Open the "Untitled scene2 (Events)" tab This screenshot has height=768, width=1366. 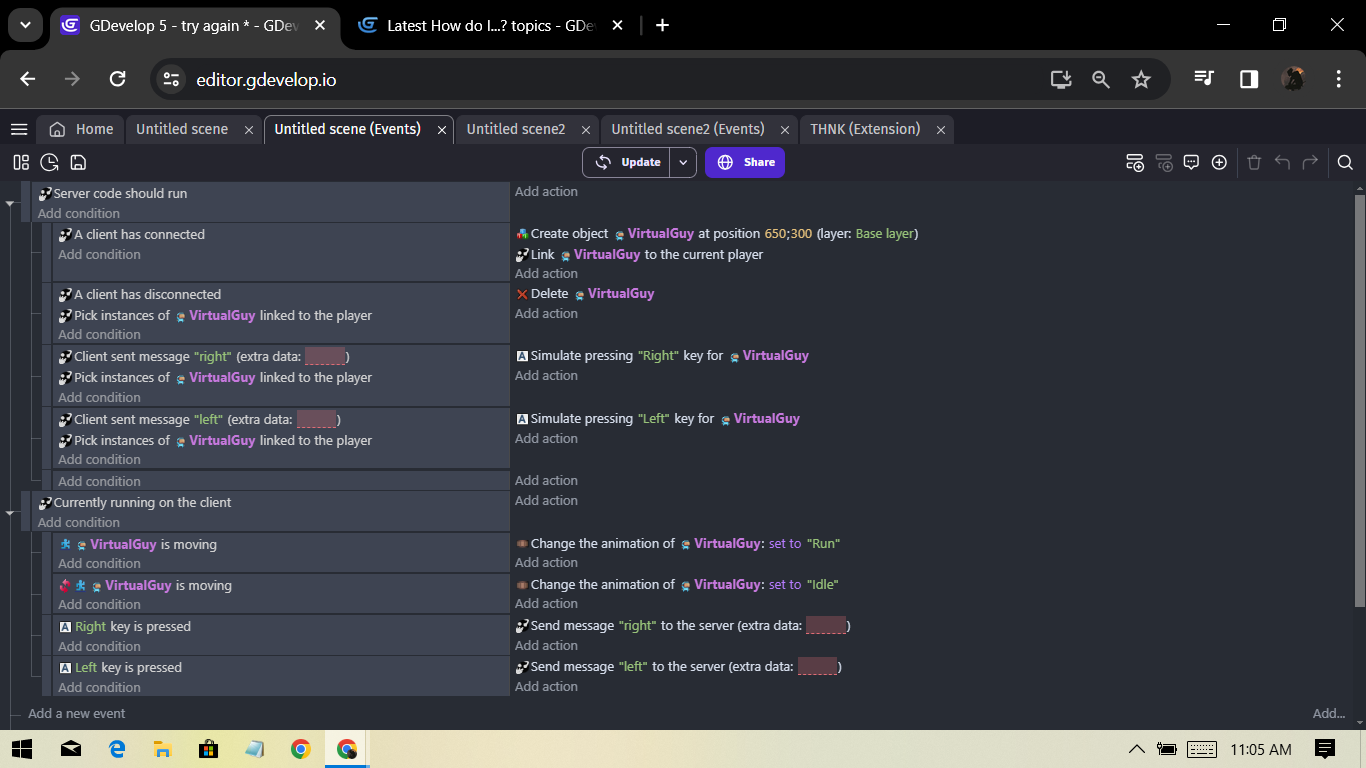[x=689, y=129]
